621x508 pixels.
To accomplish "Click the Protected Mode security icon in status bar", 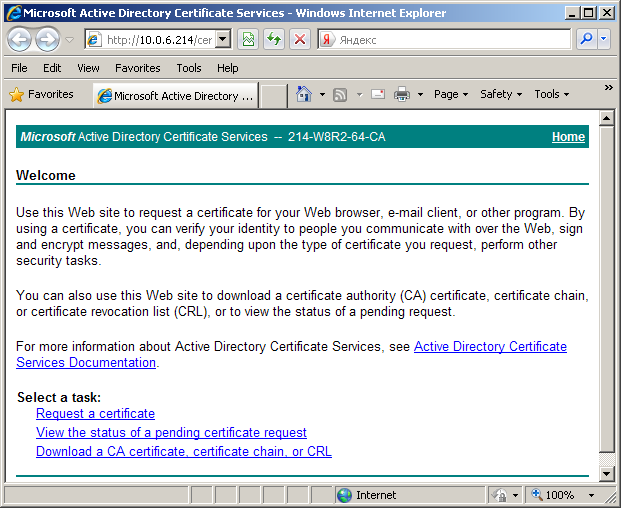I will click(500, 495).
